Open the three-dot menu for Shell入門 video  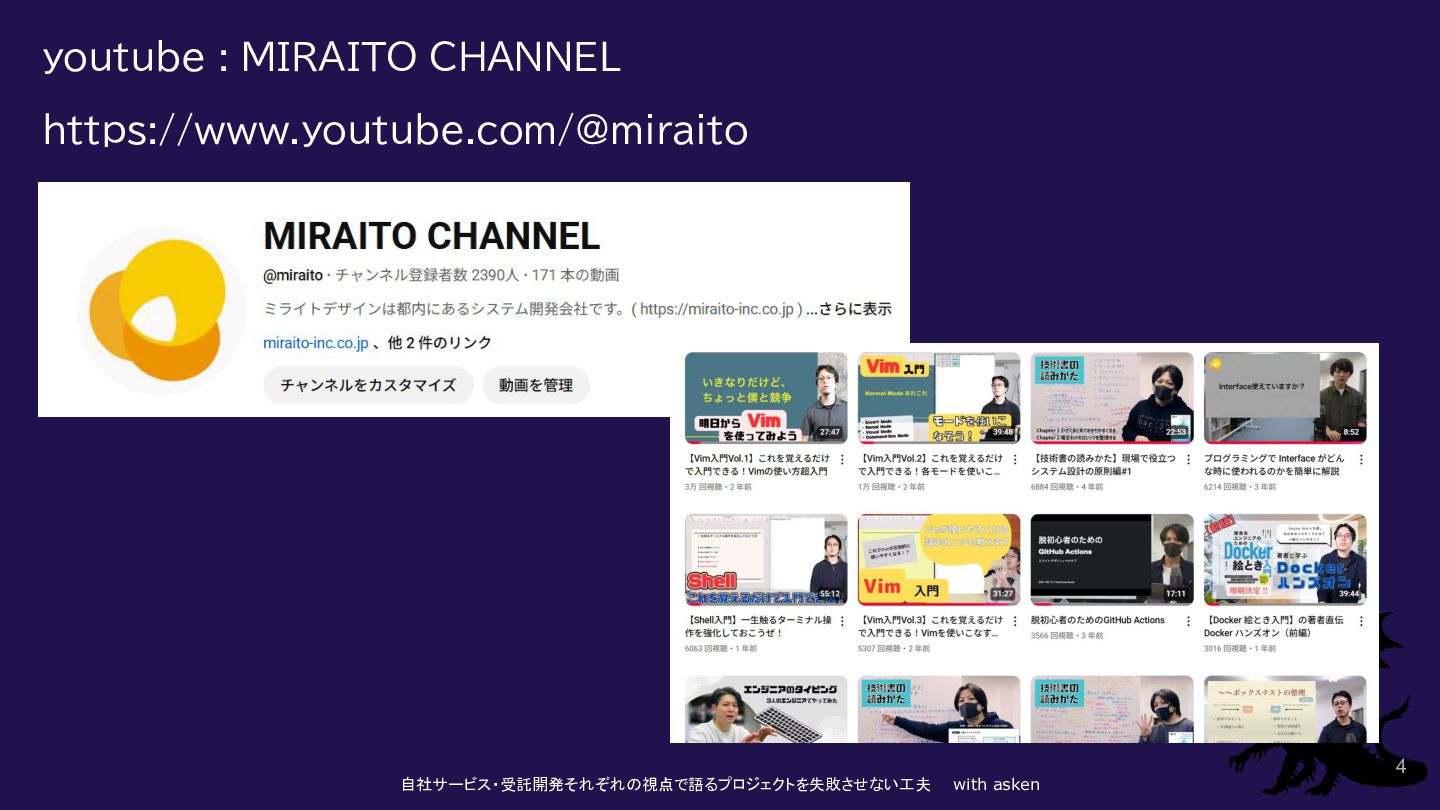(841, 621)
